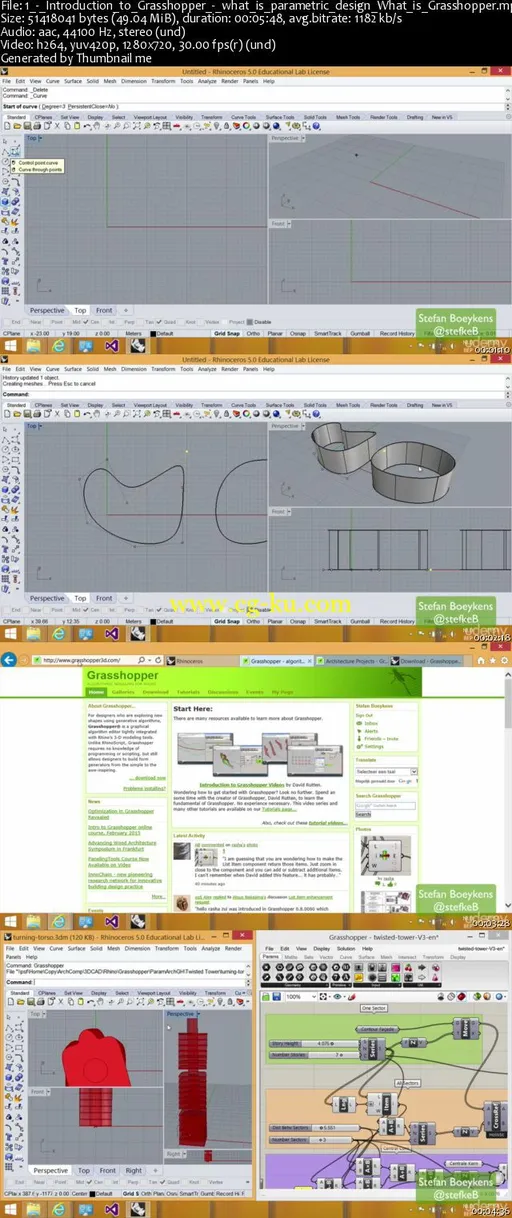This screenshot has width=512, height=1218.
Task: Click the download now link in About Grasshopper
Action: [148, 777]
